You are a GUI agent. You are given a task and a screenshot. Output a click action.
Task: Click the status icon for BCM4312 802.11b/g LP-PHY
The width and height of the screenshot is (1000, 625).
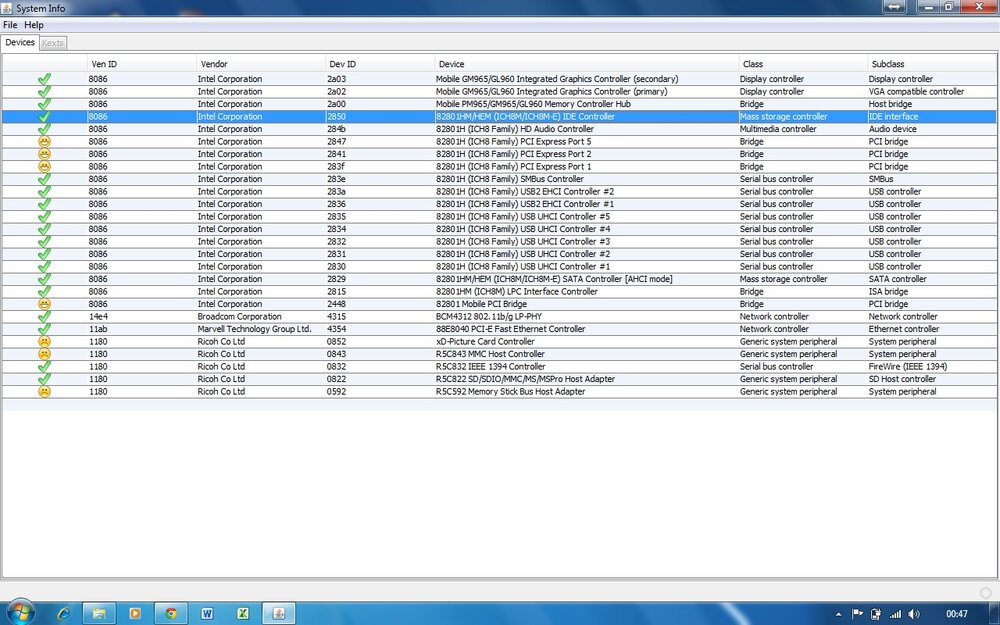(x=44, y=317)
